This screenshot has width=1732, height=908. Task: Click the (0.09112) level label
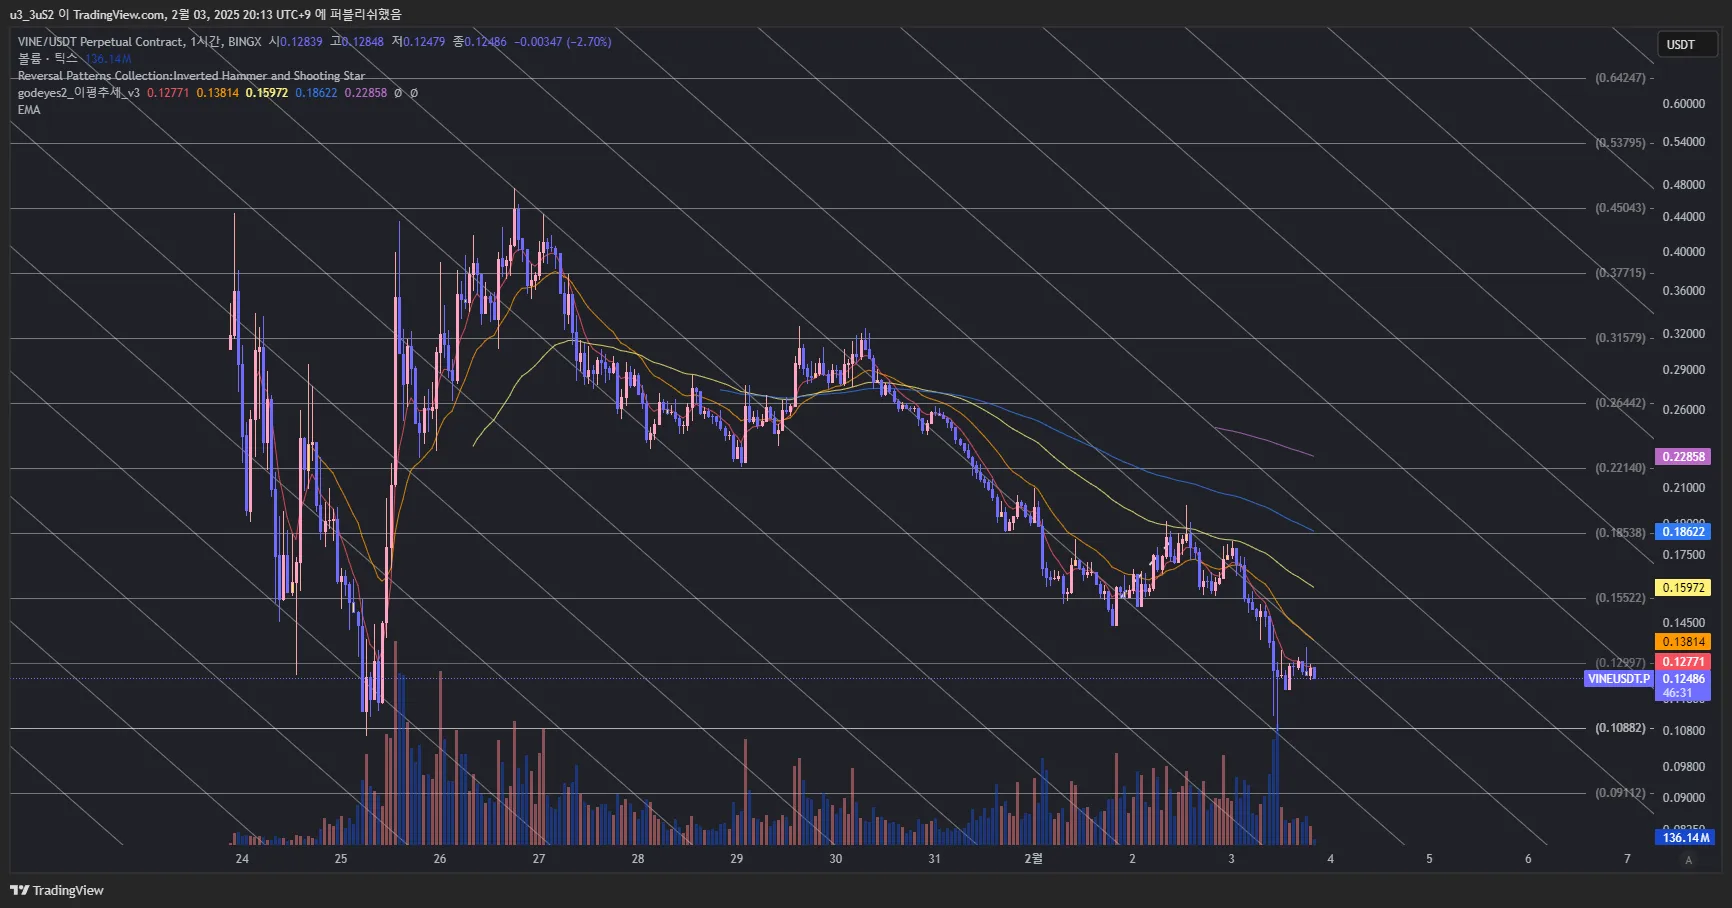(1620, 793)
